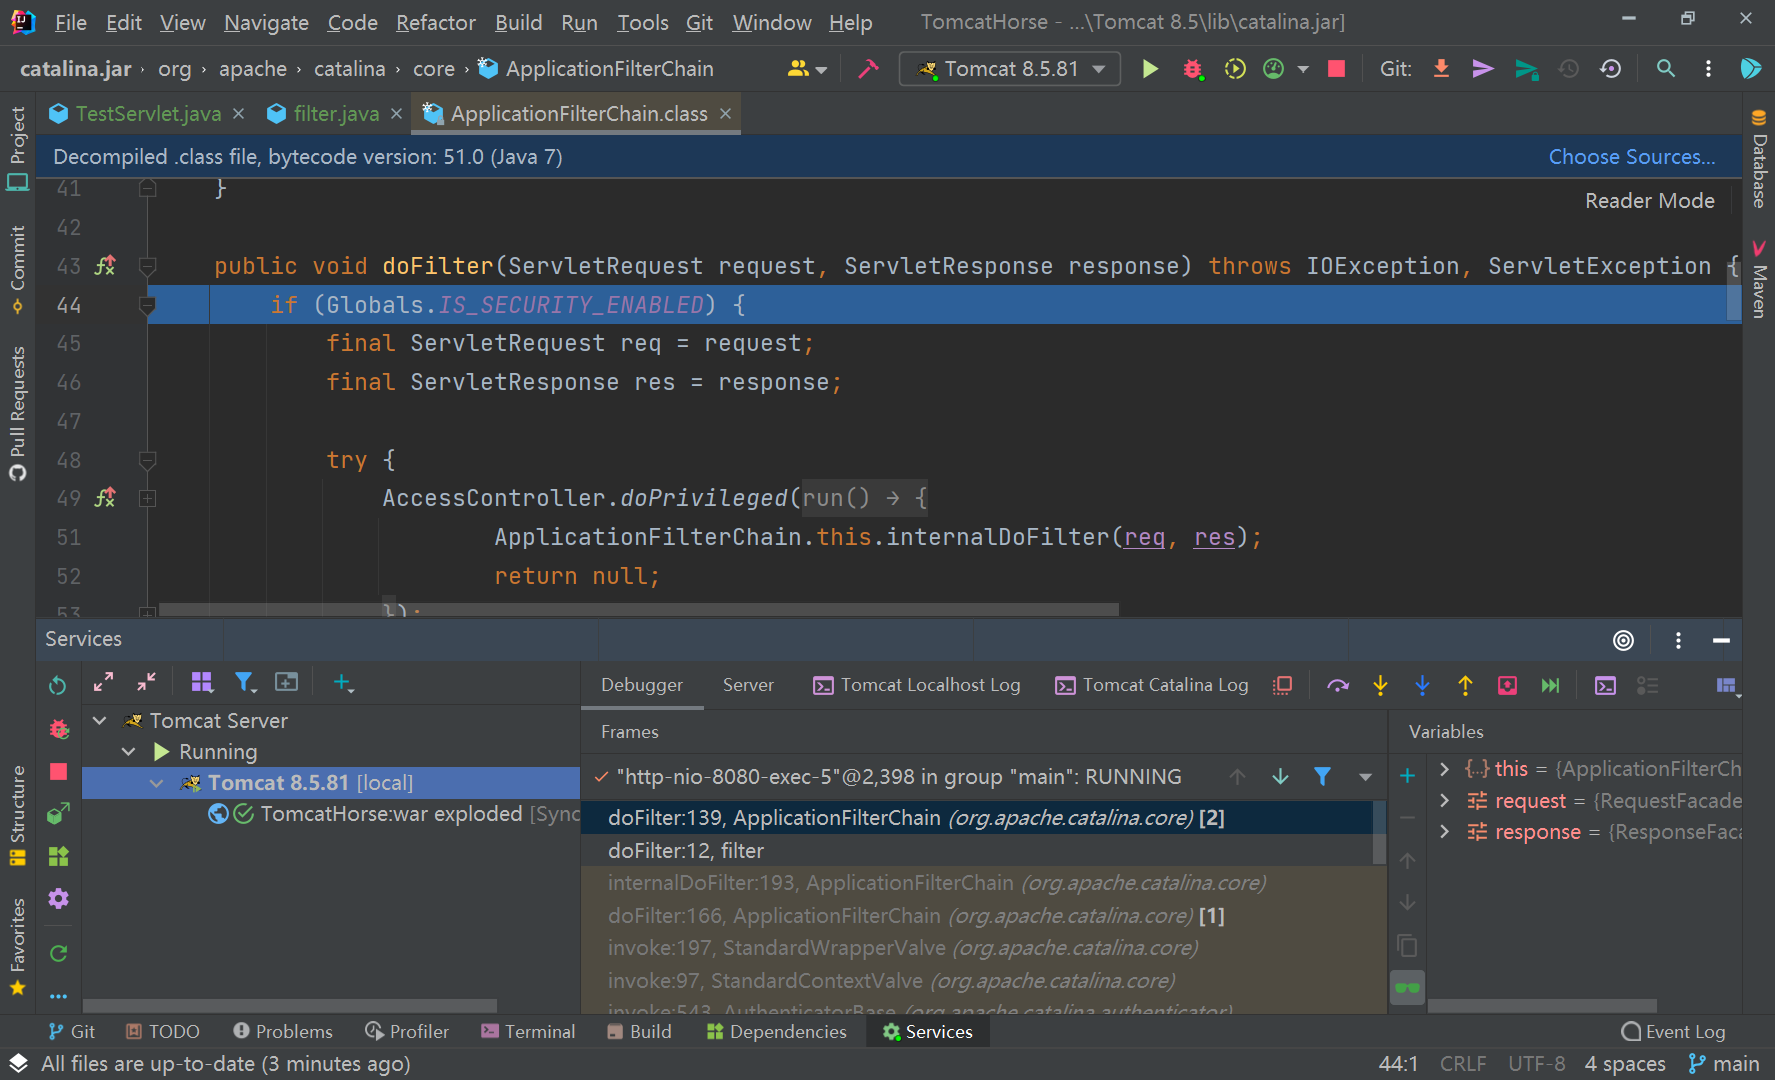This screenshot has width=1775, height=1080.
Task: Run Tomcat with the green Run button
Action: (1150, 69)
